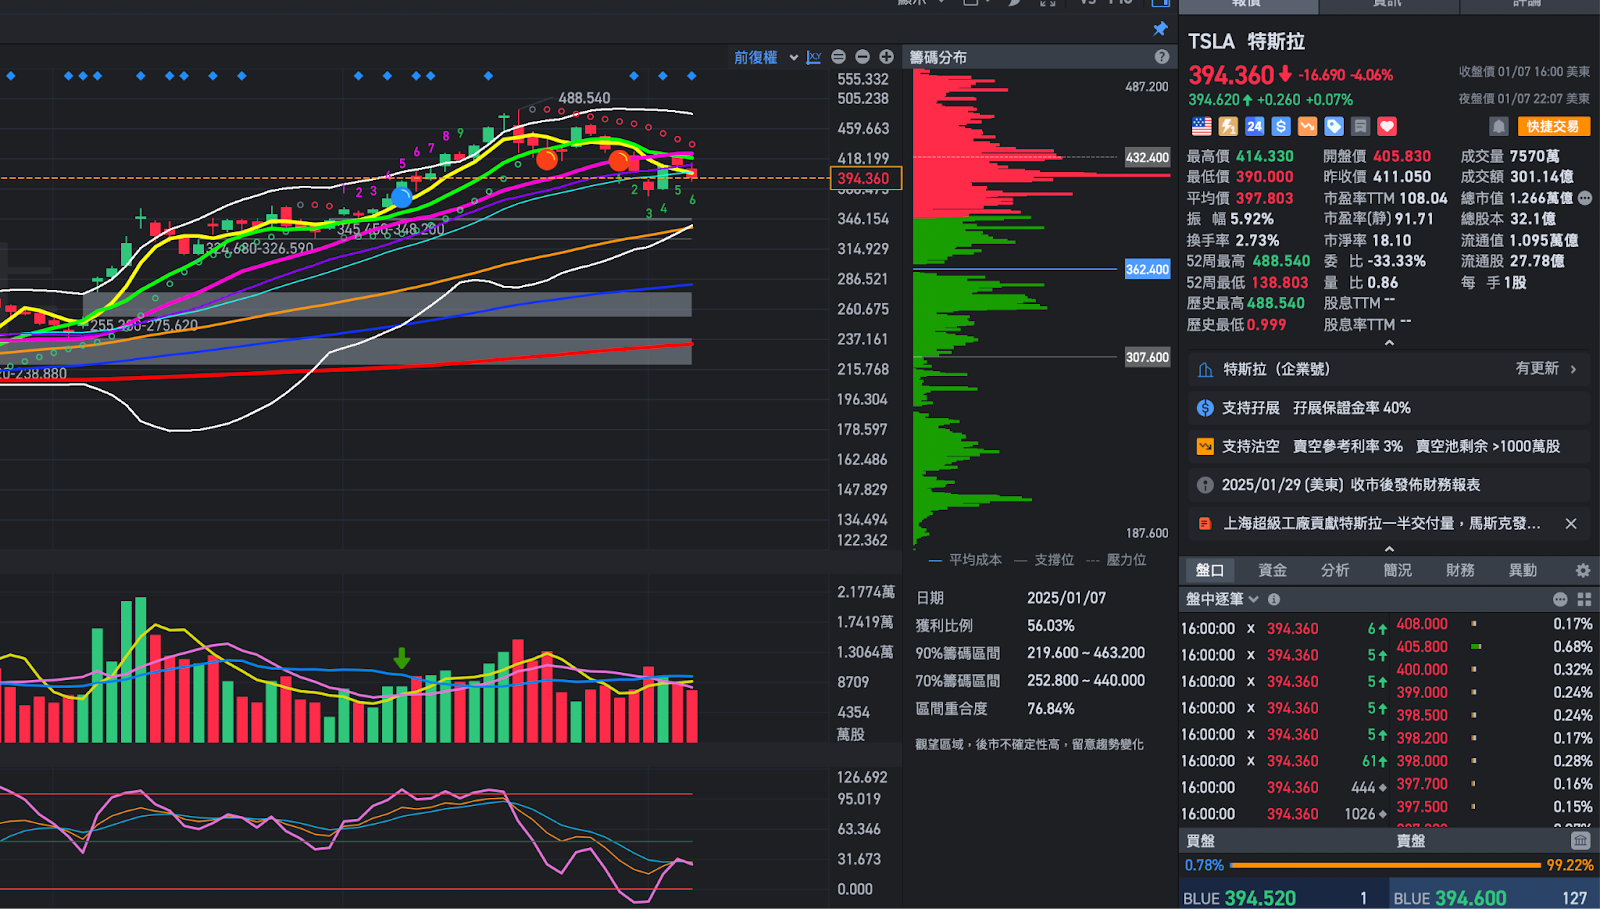This screenshot has height=909, width=1600.
Task: Open the 2025/01/29 earnings release notice
Action: (1389, 485)
